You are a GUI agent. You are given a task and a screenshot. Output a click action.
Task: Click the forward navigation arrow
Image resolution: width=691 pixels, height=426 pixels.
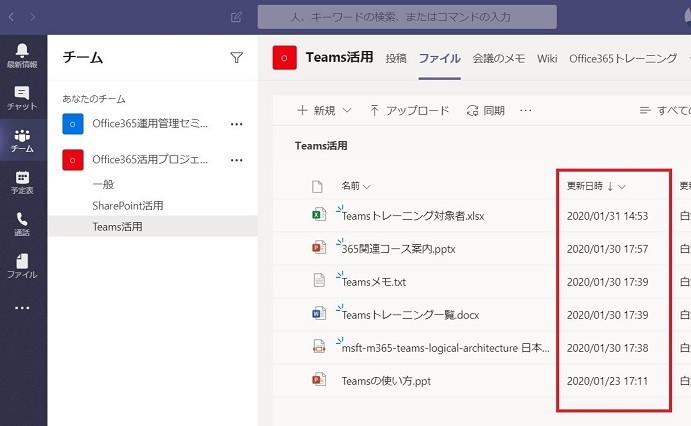pos(33,17)
